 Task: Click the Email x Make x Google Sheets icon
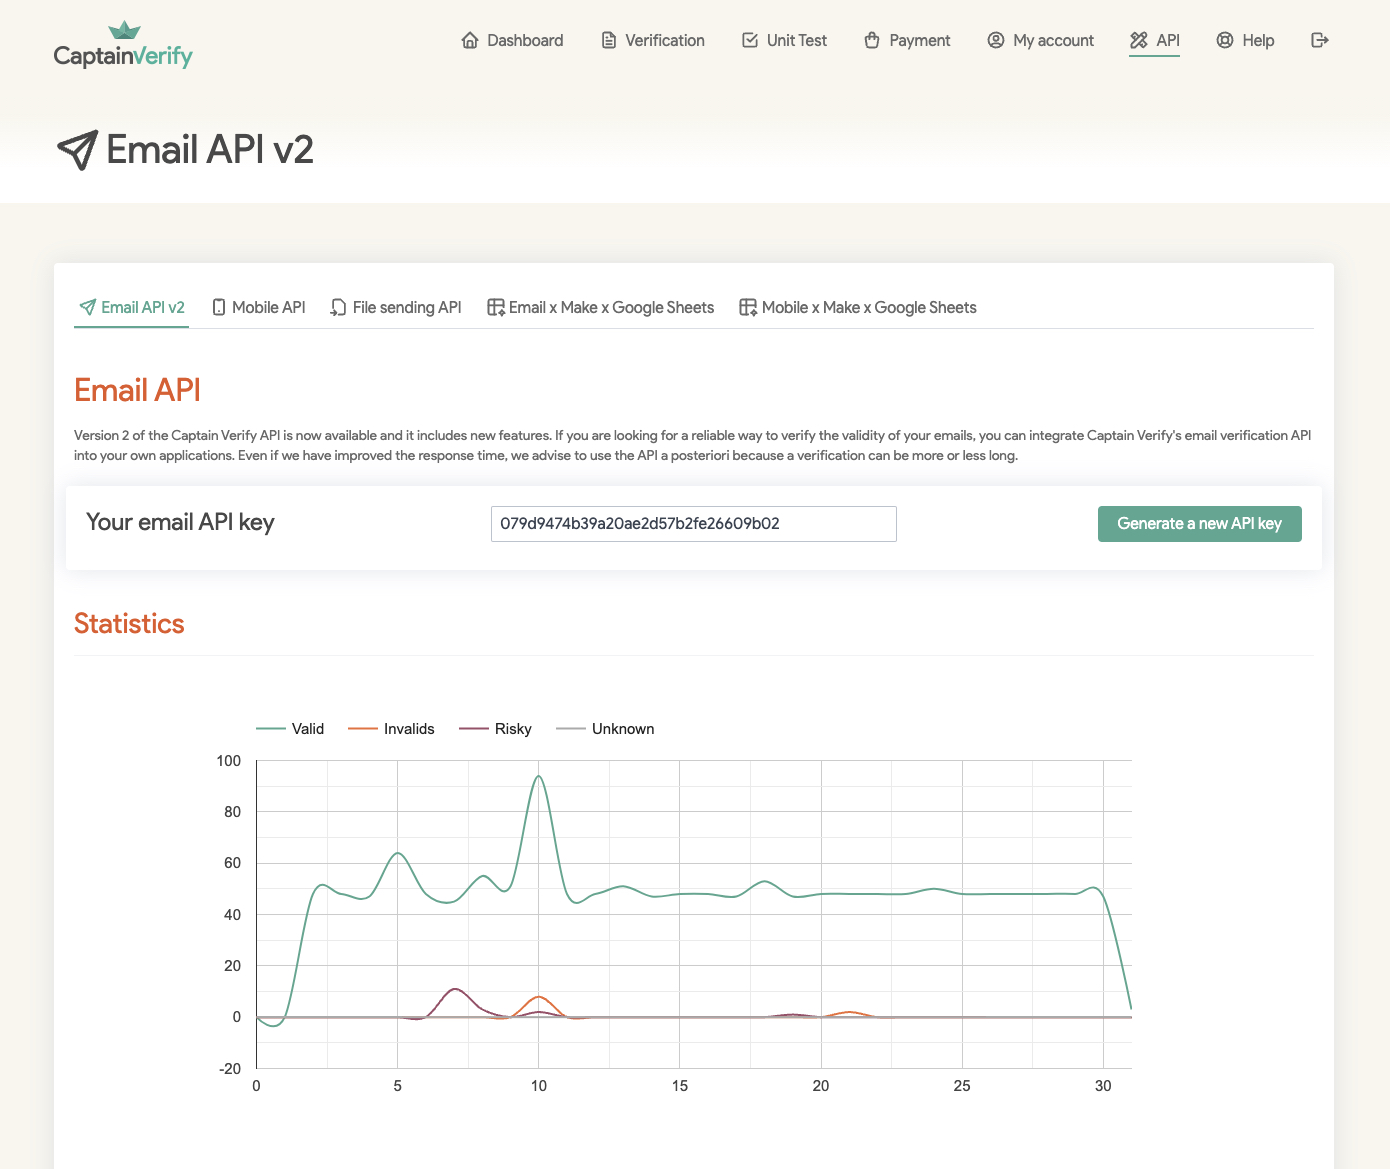(496, 307)
